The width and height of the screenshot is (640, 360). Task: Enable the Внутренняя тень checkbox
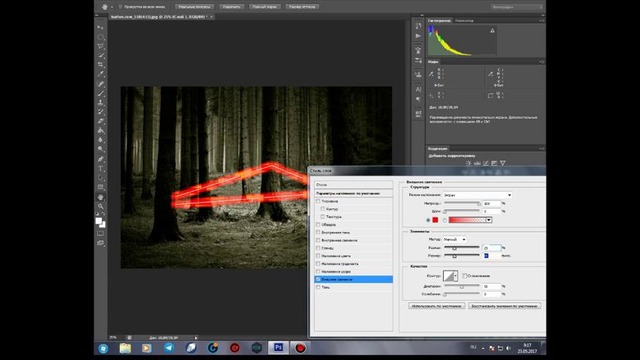(x=318, y=232)
